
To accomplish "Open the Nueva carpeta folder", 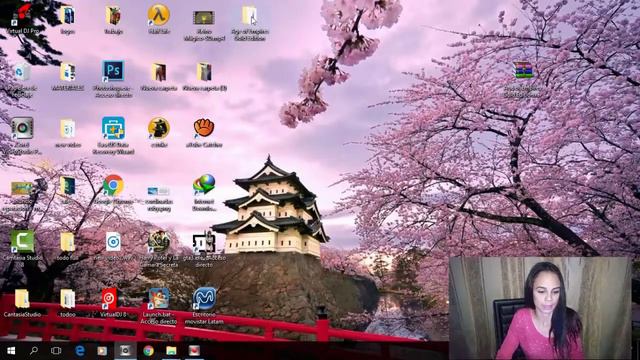I will 159,77.
